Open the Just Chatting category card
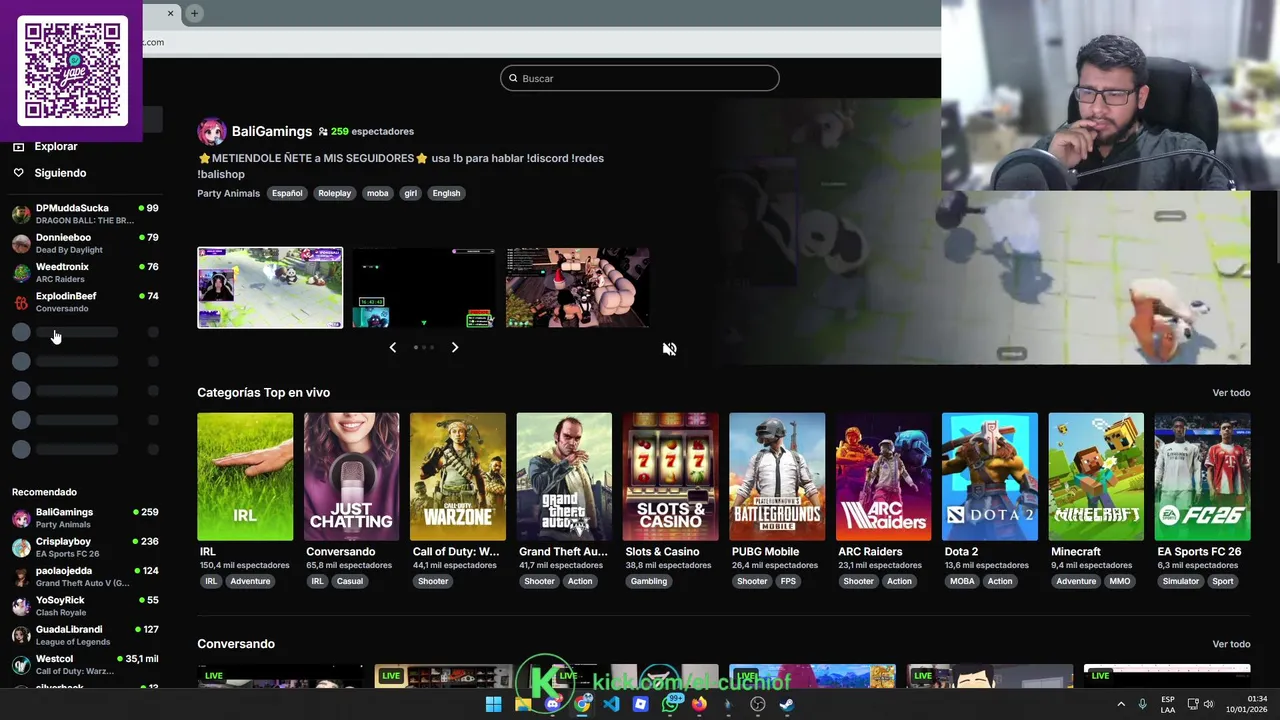 click(x=352, y=477)
